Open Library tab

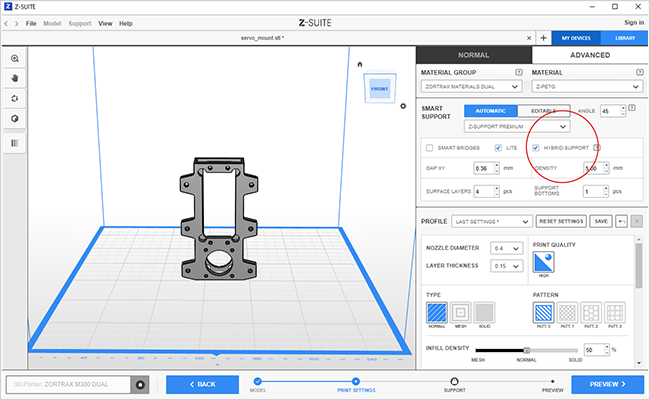pos(625,38)
